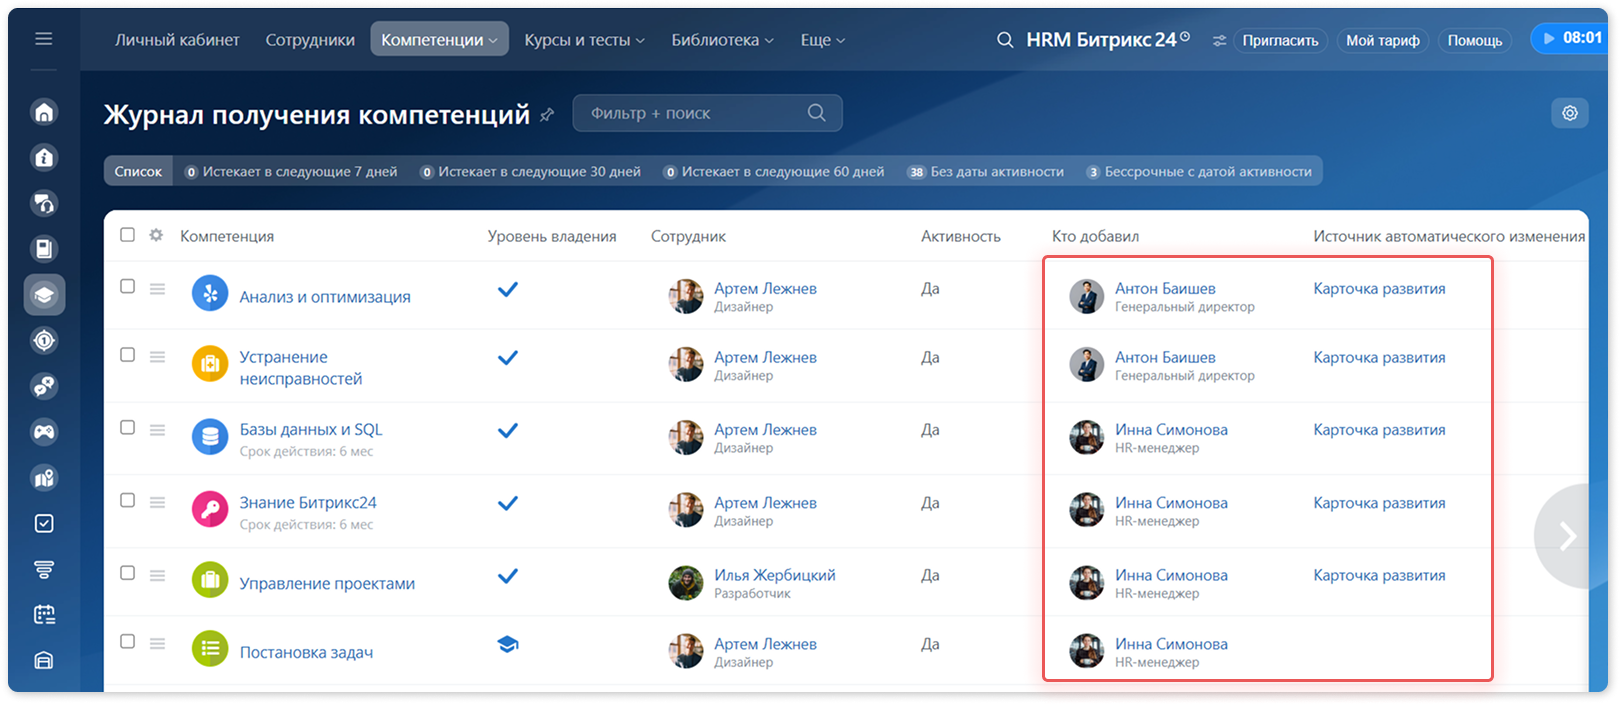Select the Без даты активности tab
Image resolution: width=1620 pixels, height=706 pixels.
[986, 171]
